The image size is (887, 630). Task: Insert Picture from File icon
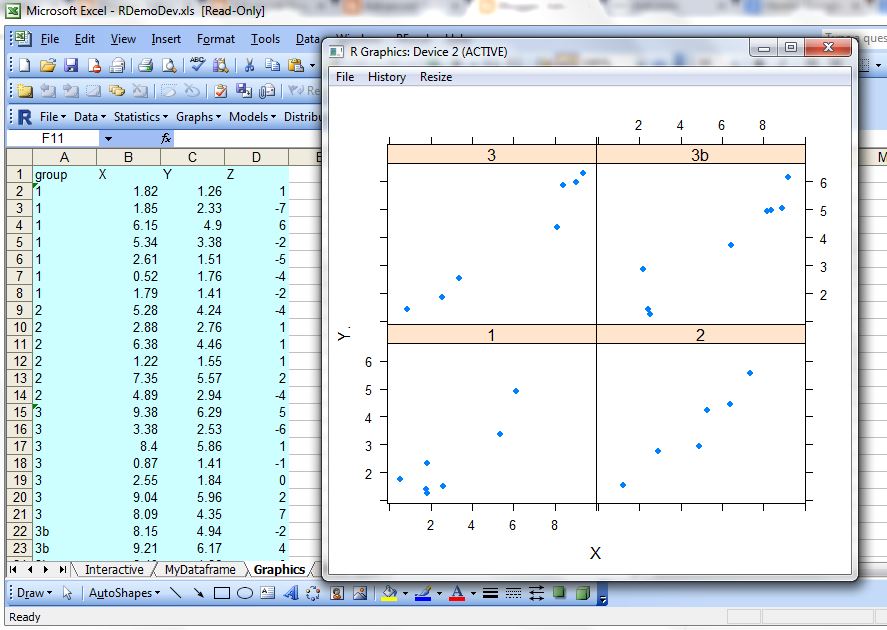360,593
